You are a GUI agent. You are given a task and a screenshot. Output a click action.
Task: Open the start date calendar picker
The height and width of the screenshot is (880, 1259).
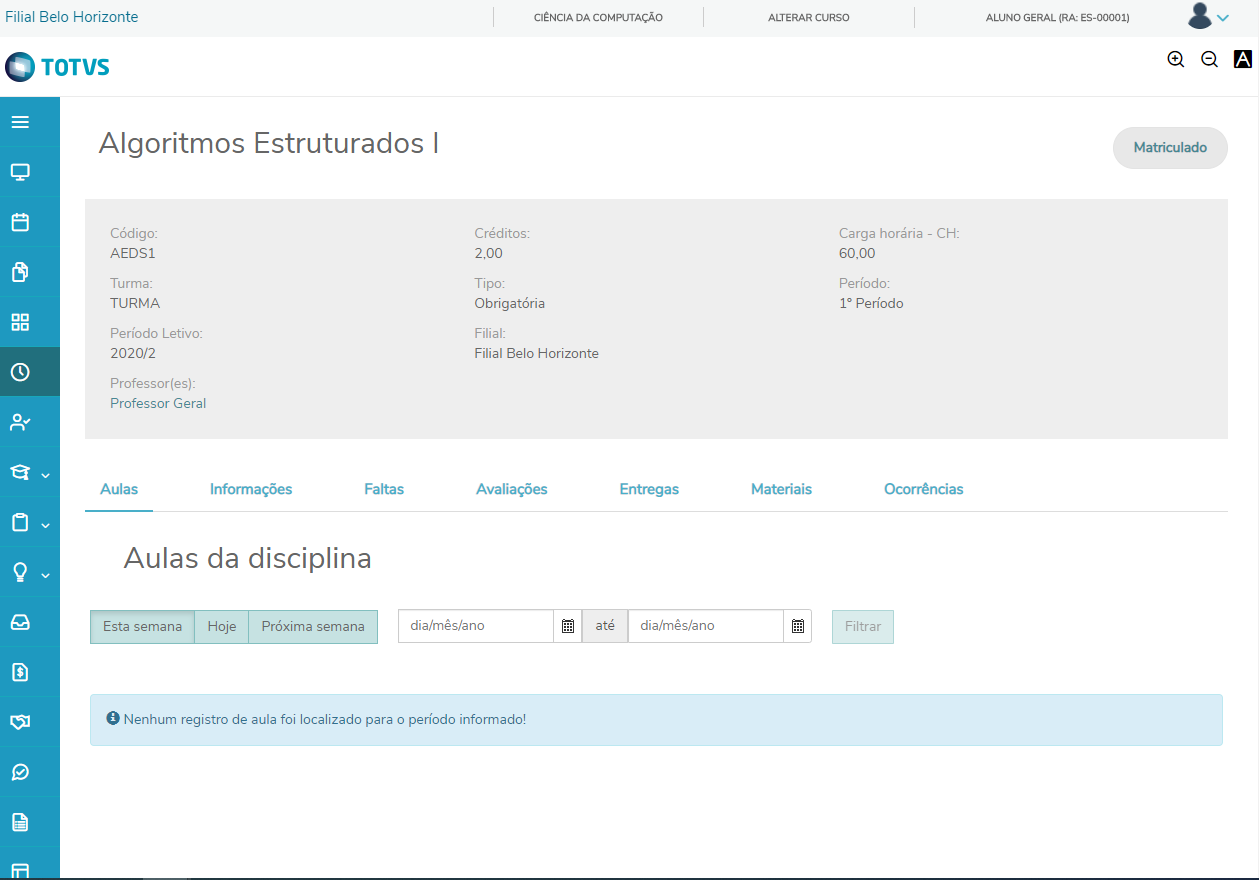(568, 626)
